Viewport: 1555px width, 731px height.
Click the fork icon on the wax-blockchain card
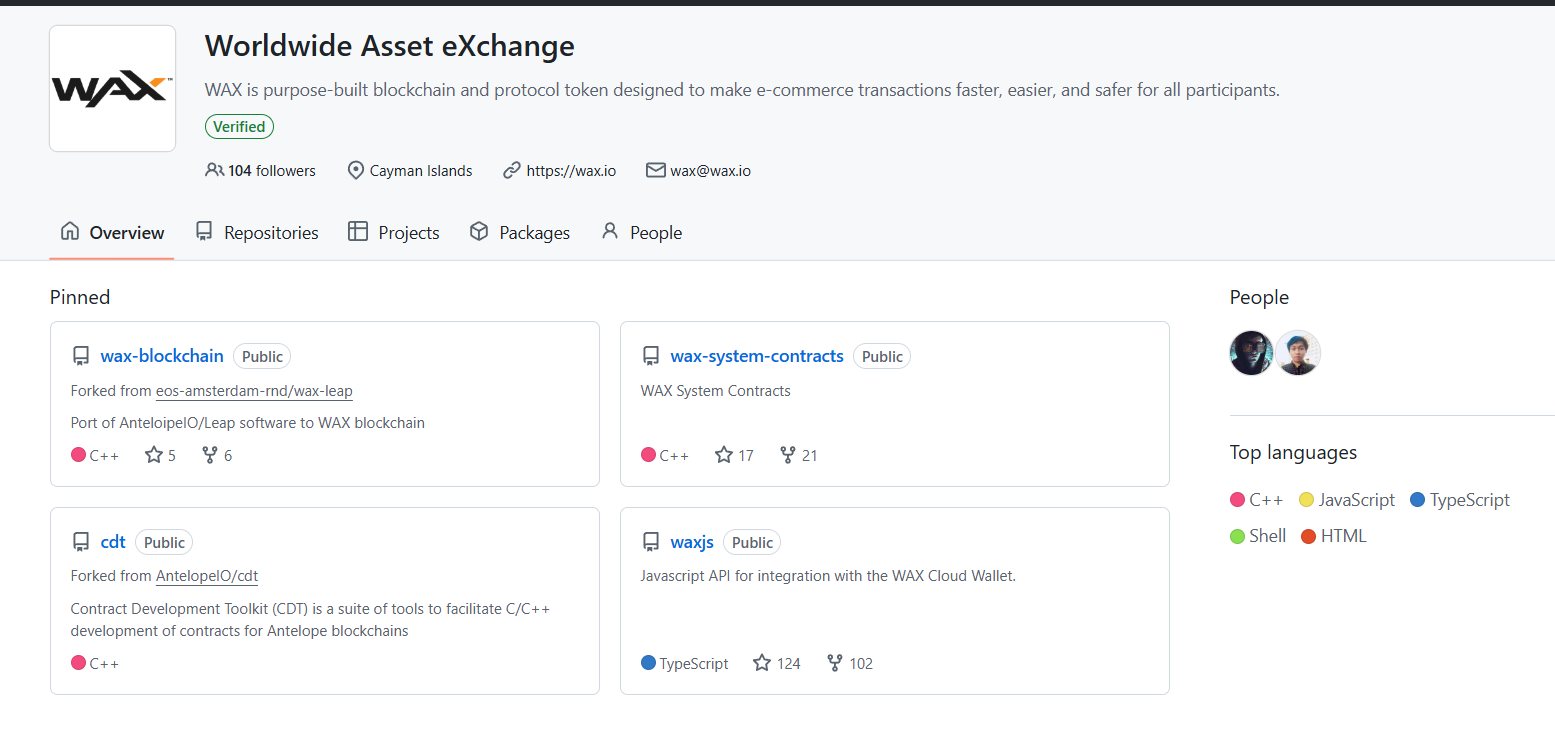coord(210,455)
